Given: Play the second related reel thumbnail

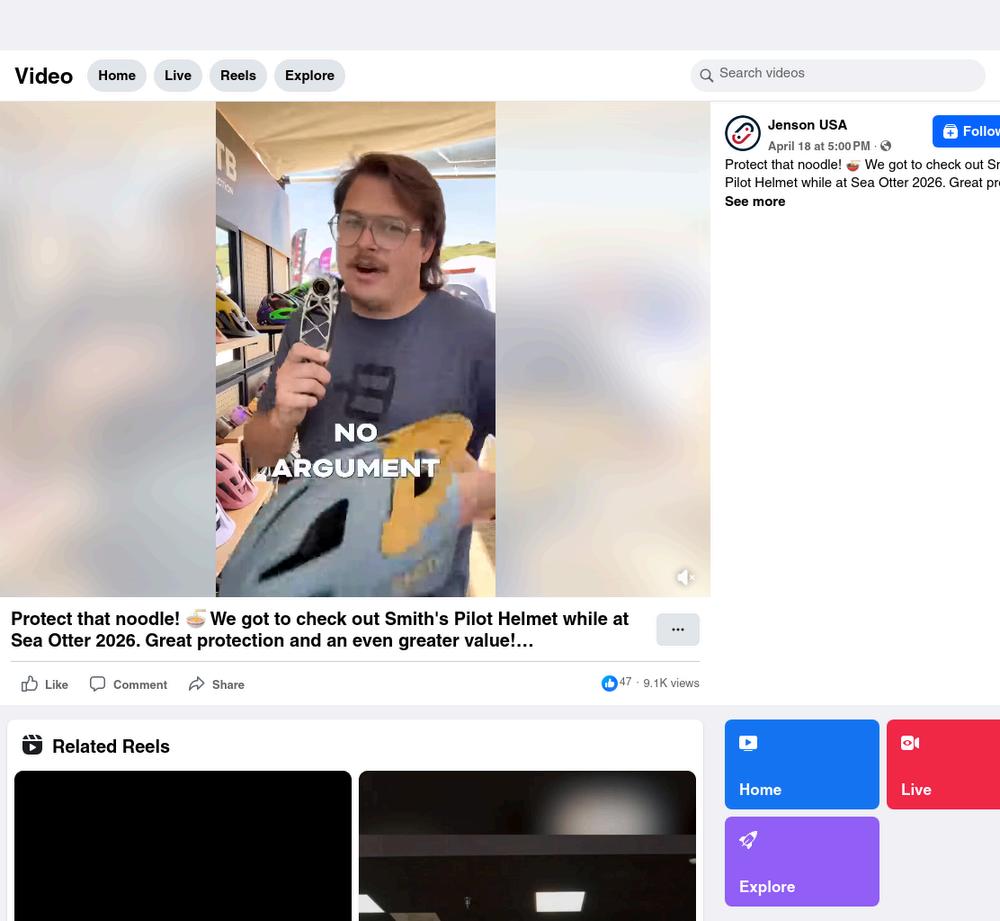Looking at the screenshot, I should point(527,846).
